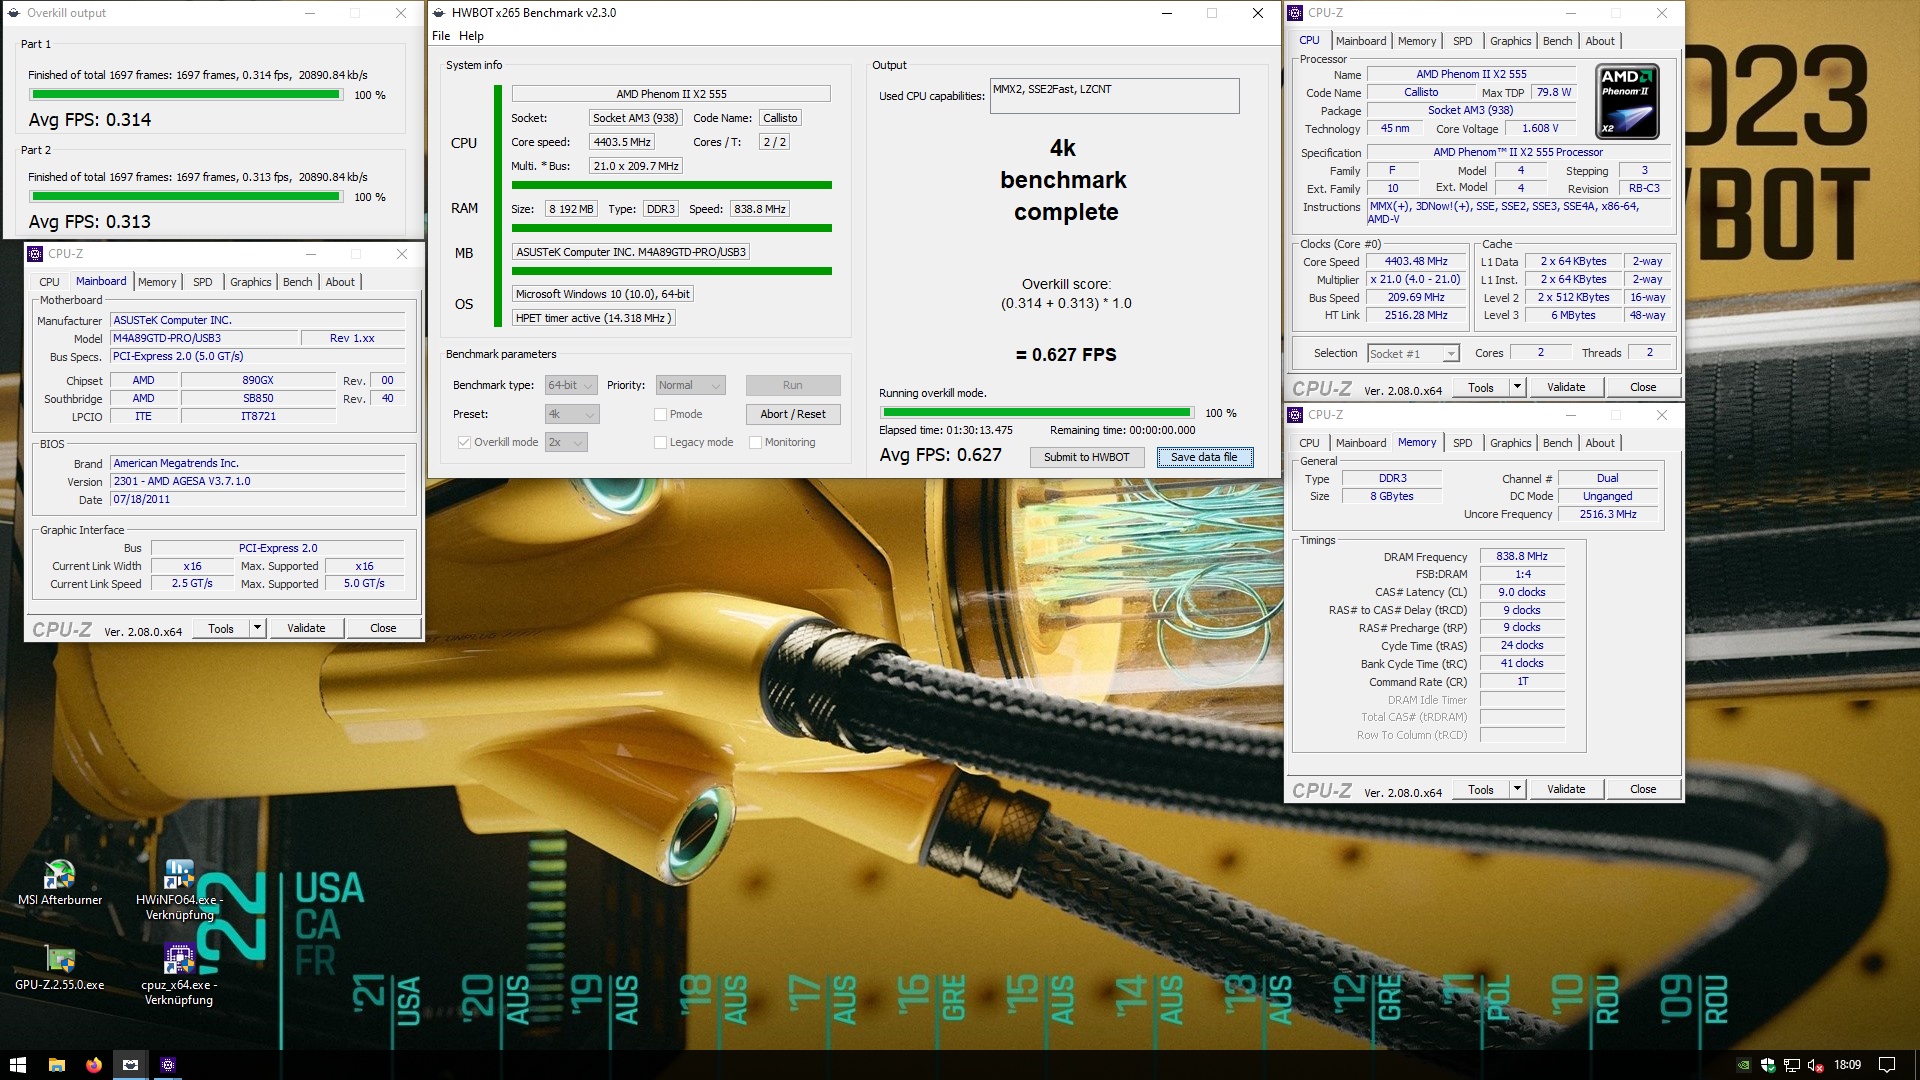Click Tools button in CPU-Z Memory window
The width and height of the screenshot is (1920, 1080).
tap(1481, 789)
